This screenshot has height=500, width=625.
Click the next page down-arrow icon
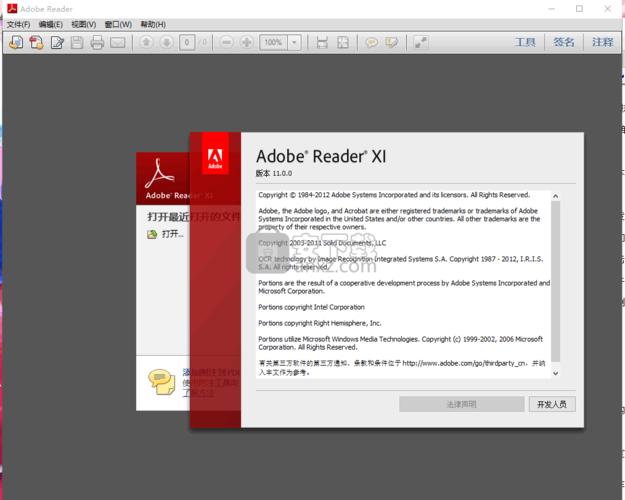point(167,42)
